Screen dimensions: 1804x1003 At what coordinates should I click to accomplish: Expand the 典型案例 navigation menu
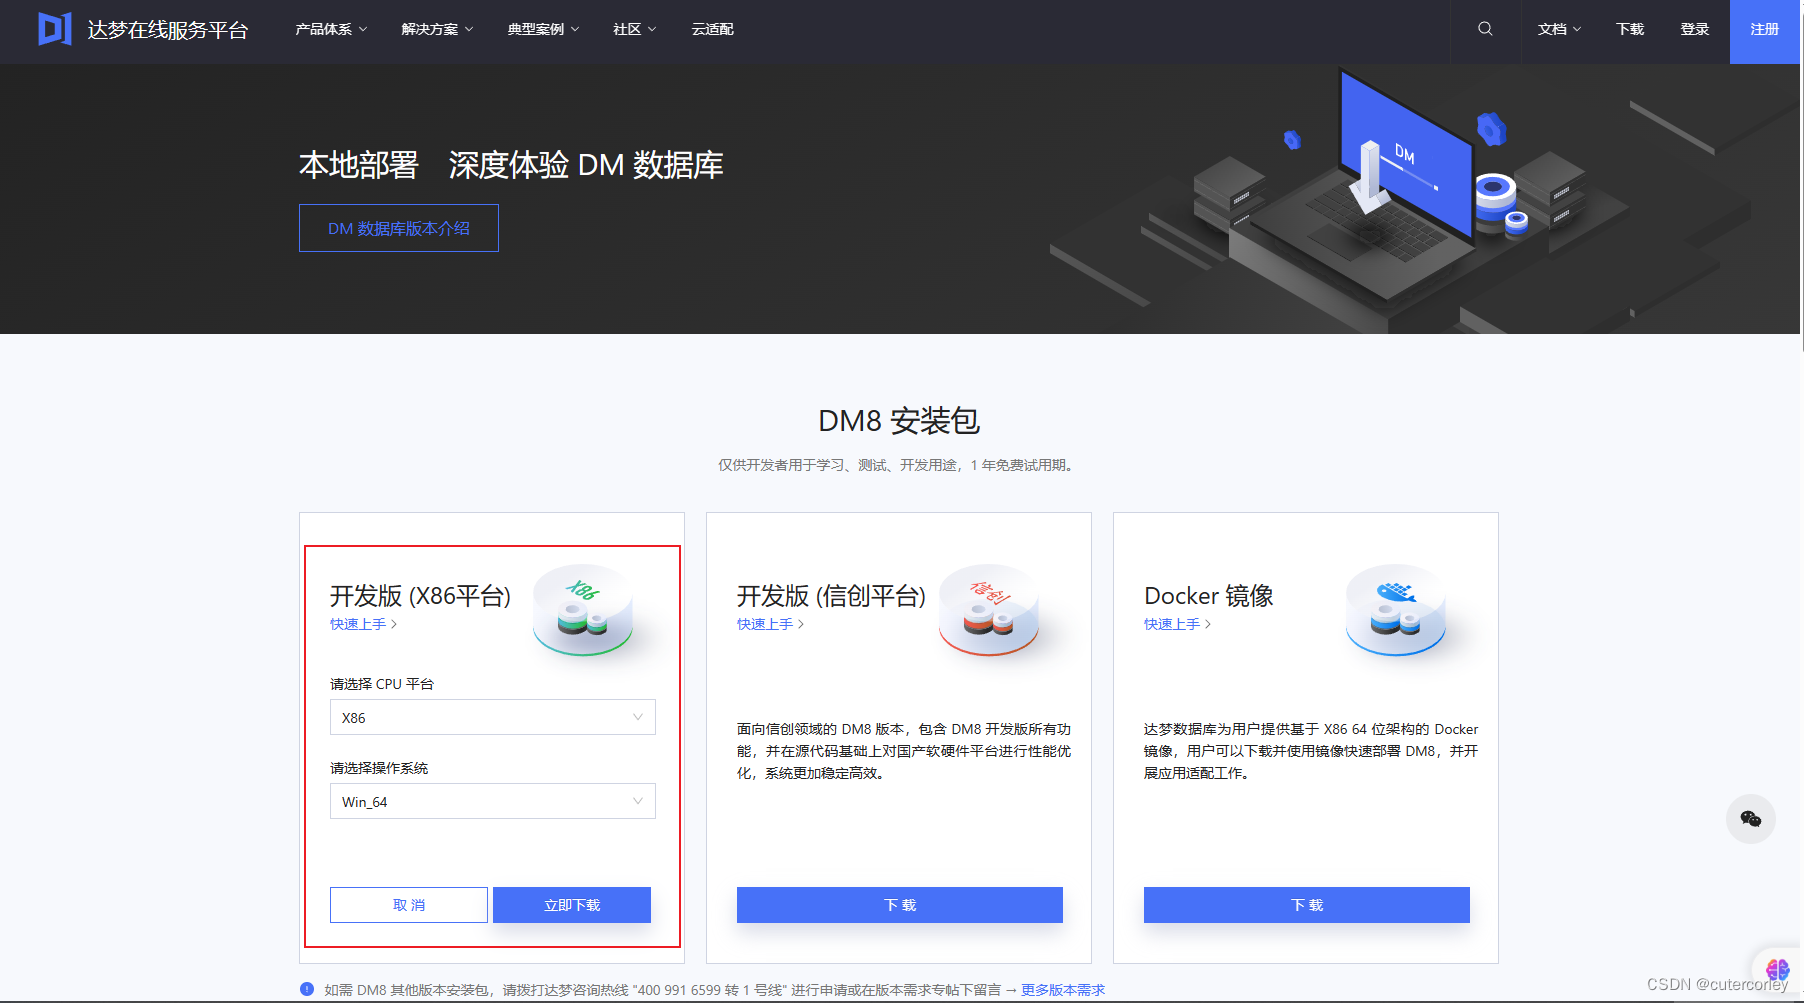click(543, 29)
